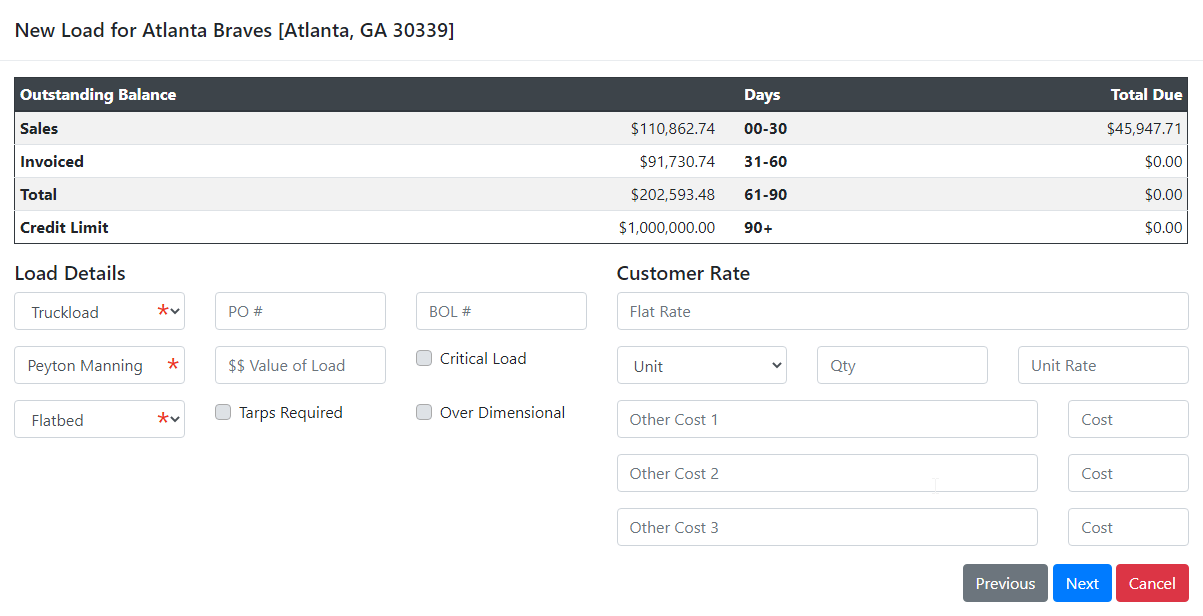Click the BOL # input field
This screenshot has width=1203, height=616.
(501, 311)
